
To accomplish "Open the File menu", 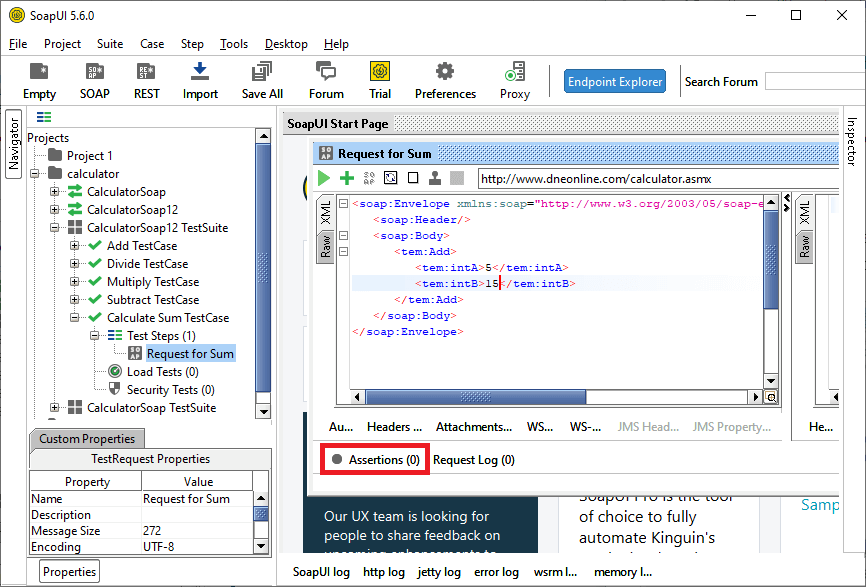I will (x=18, y=44).
